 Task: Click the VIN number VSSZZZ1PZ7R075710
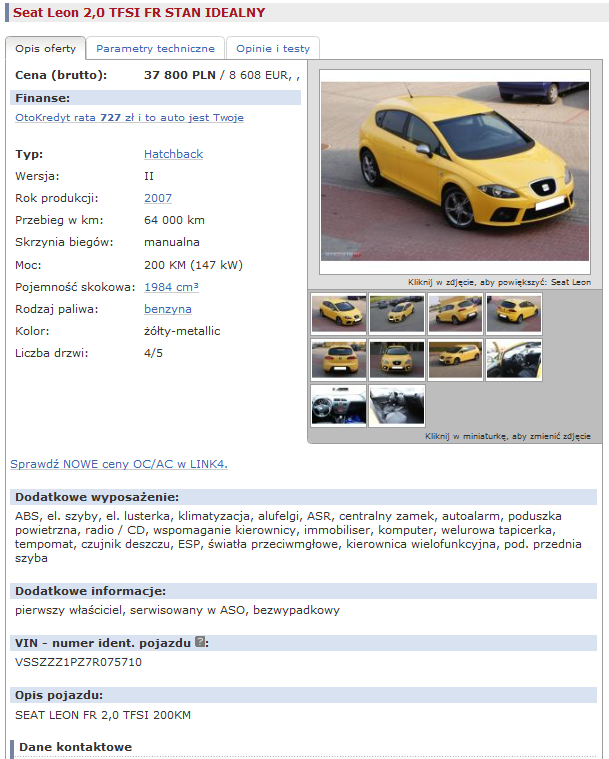pos(78,662)
